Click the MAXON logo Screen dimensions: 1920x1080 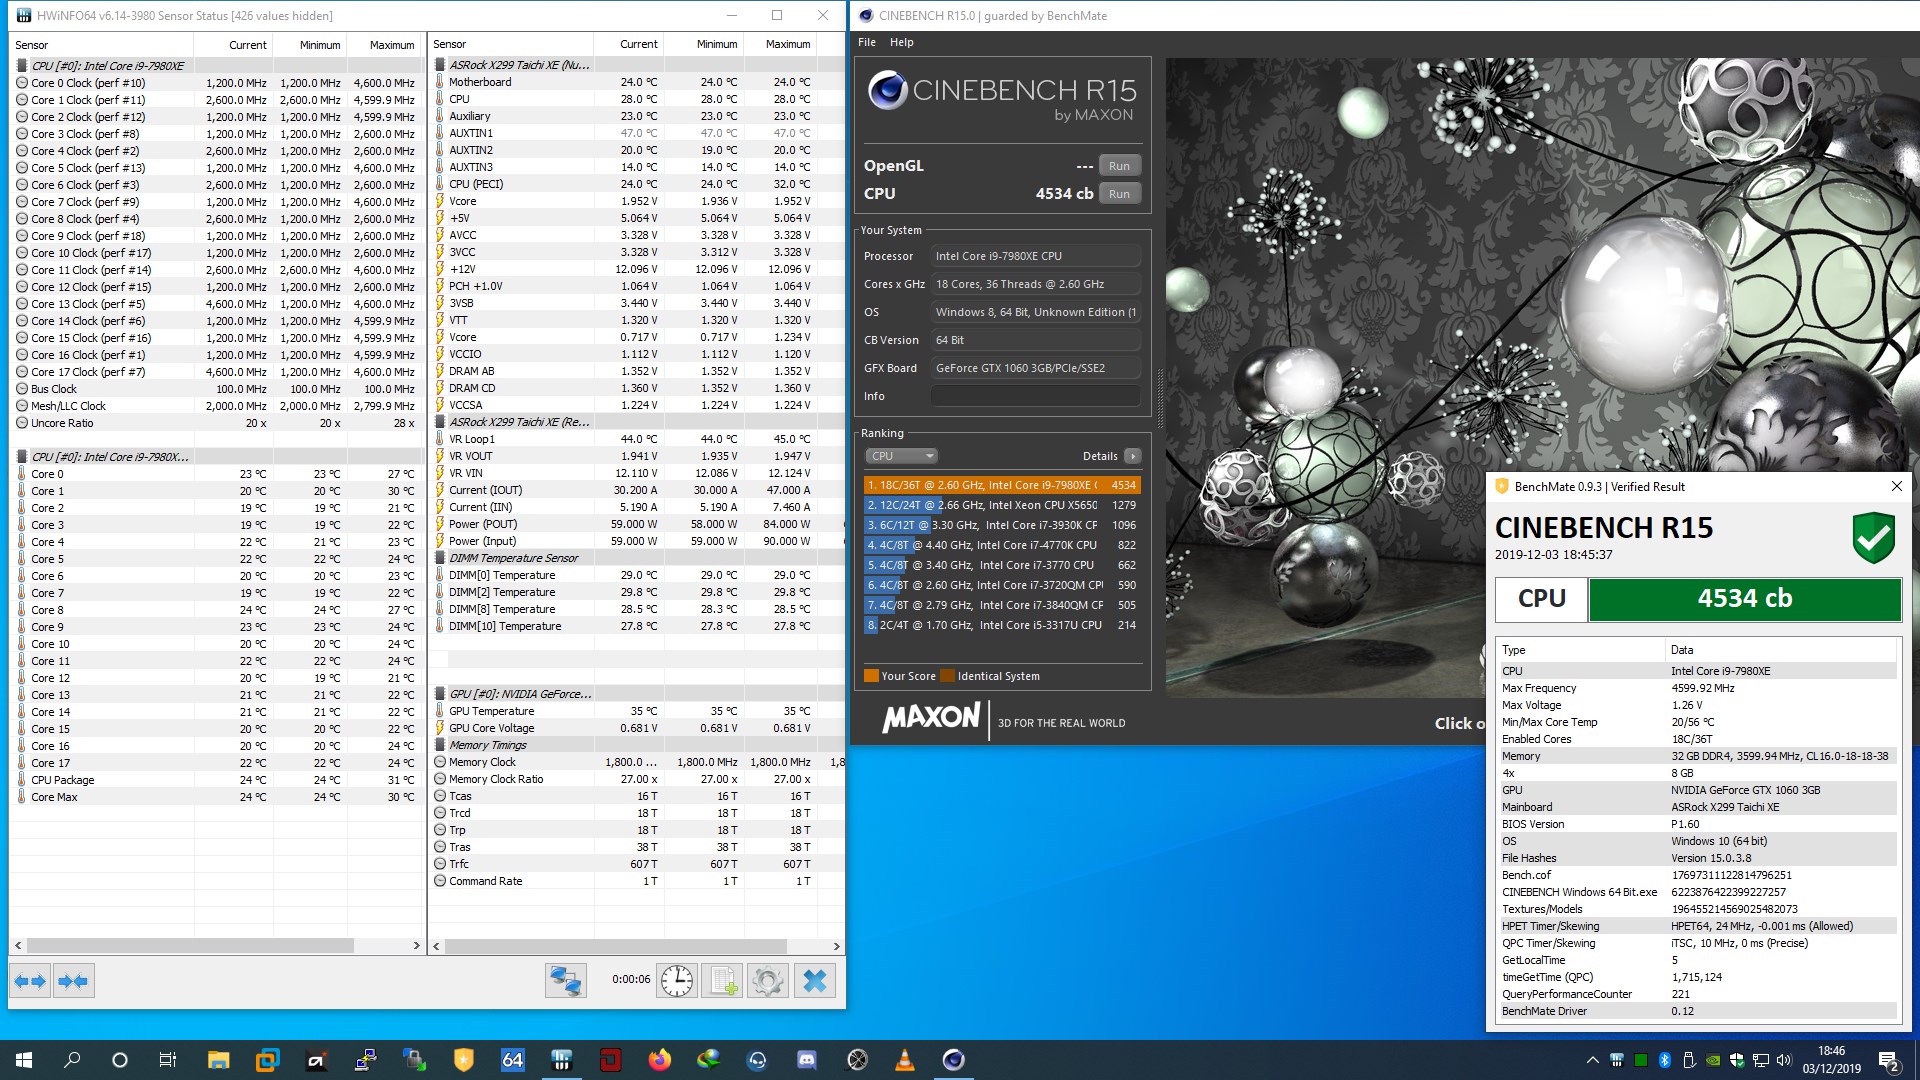pos(931,718)
